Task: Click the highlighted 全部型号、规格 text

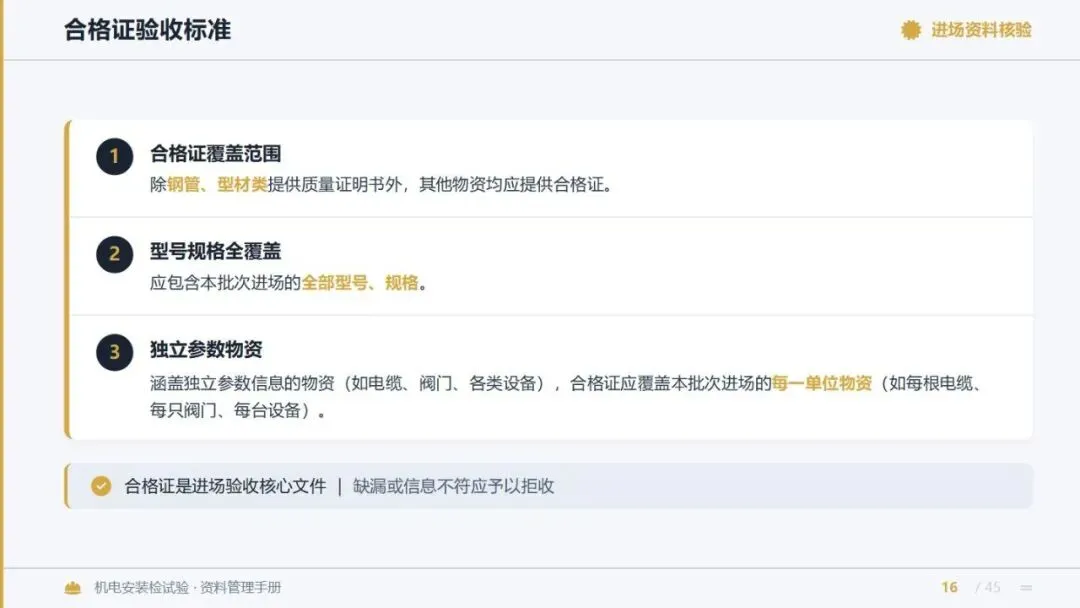Action: (360, 283)
